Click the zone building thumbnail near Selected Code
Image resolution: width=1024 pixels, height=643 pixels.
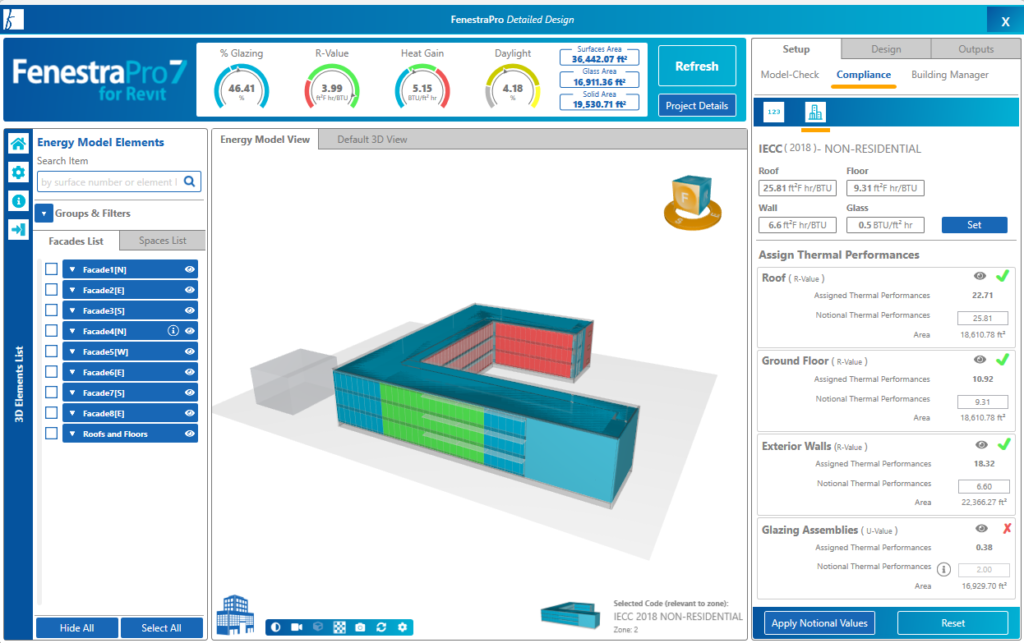(x=571, y=615)
